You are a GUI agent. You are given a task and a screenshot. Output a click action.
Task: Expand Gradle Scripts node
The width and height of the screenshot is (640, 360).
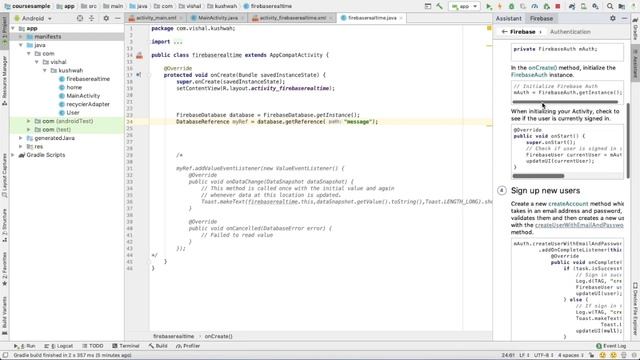[x=13, y=155]
